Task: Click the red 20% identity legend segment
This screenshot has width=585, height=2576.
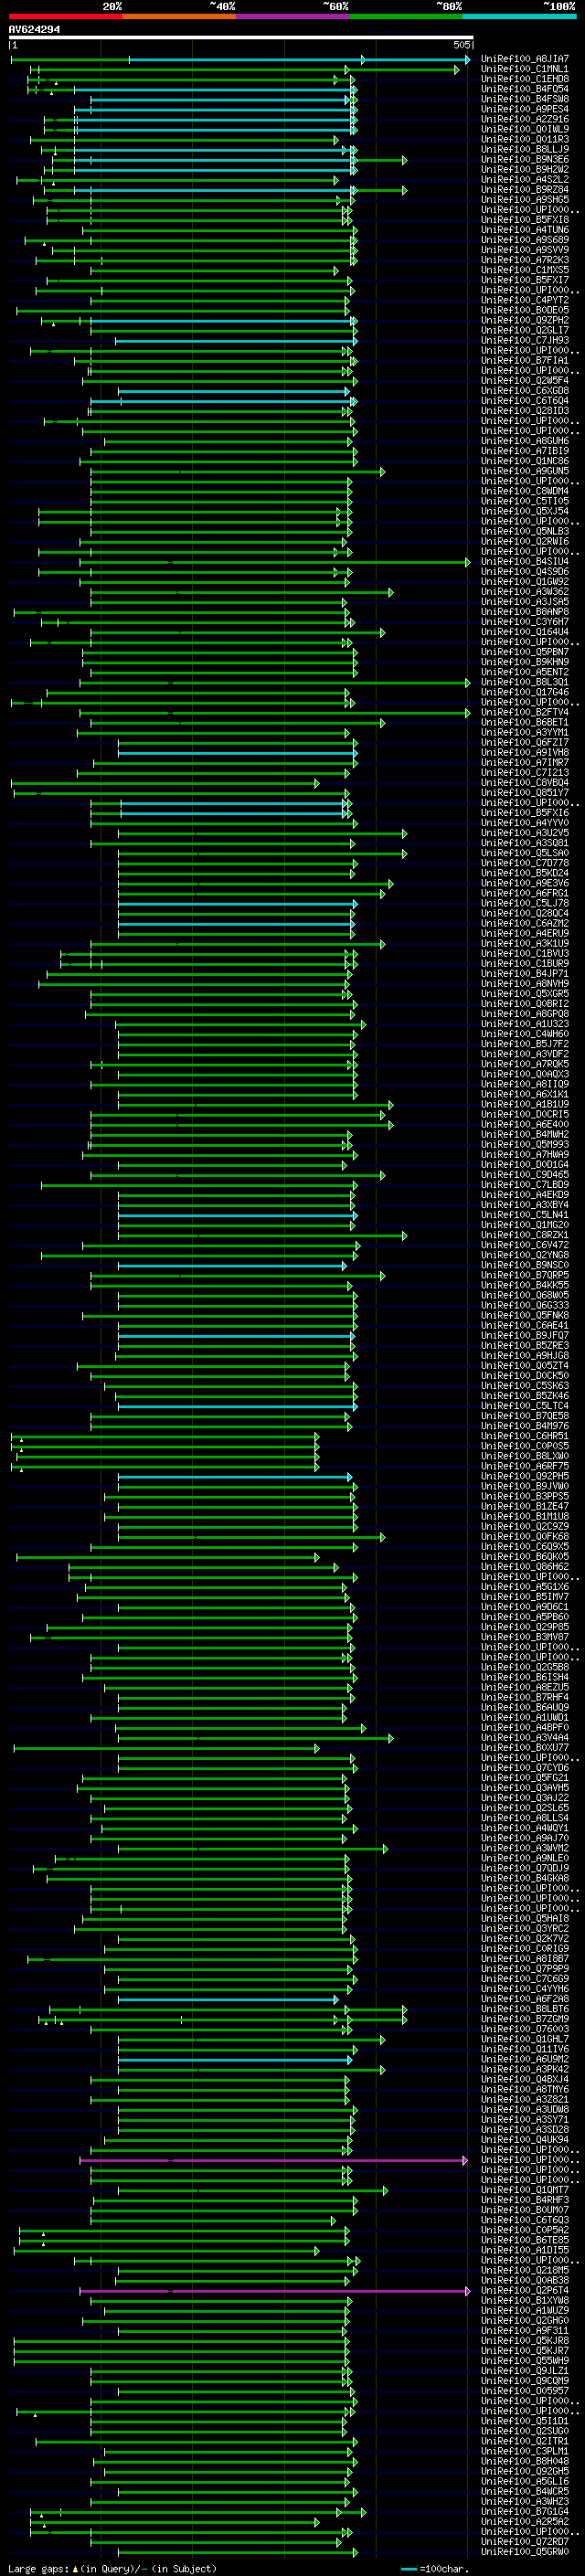Action: click(65, 16)
